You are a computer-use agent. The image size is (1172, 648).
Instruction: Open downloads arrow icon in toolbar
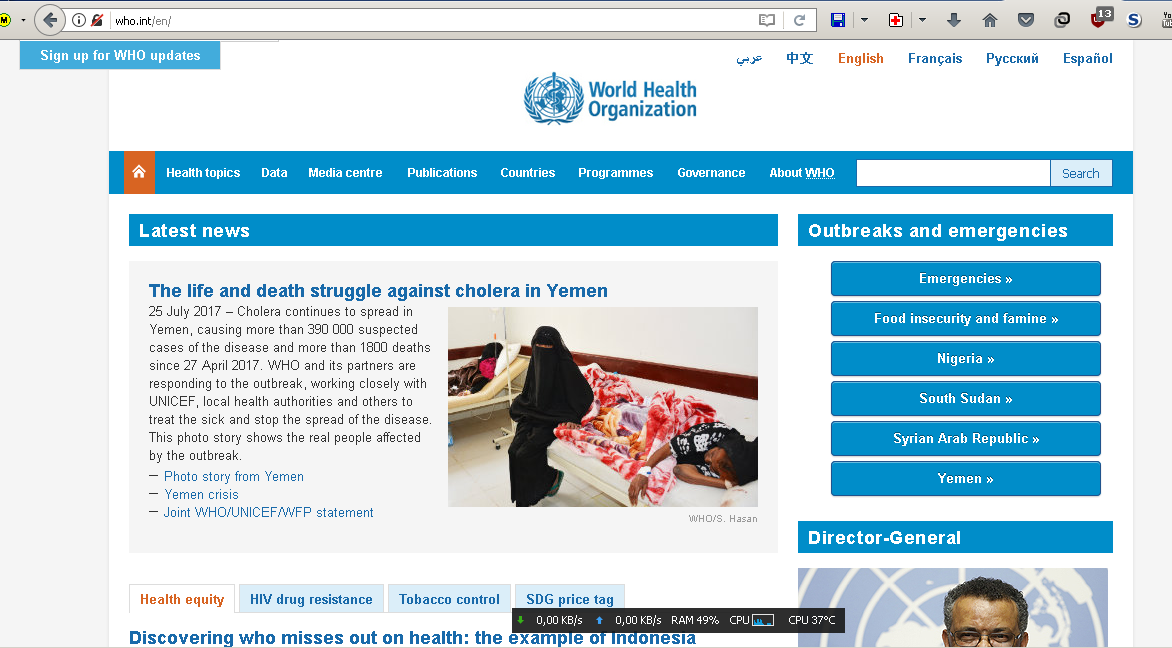[954, 20]
